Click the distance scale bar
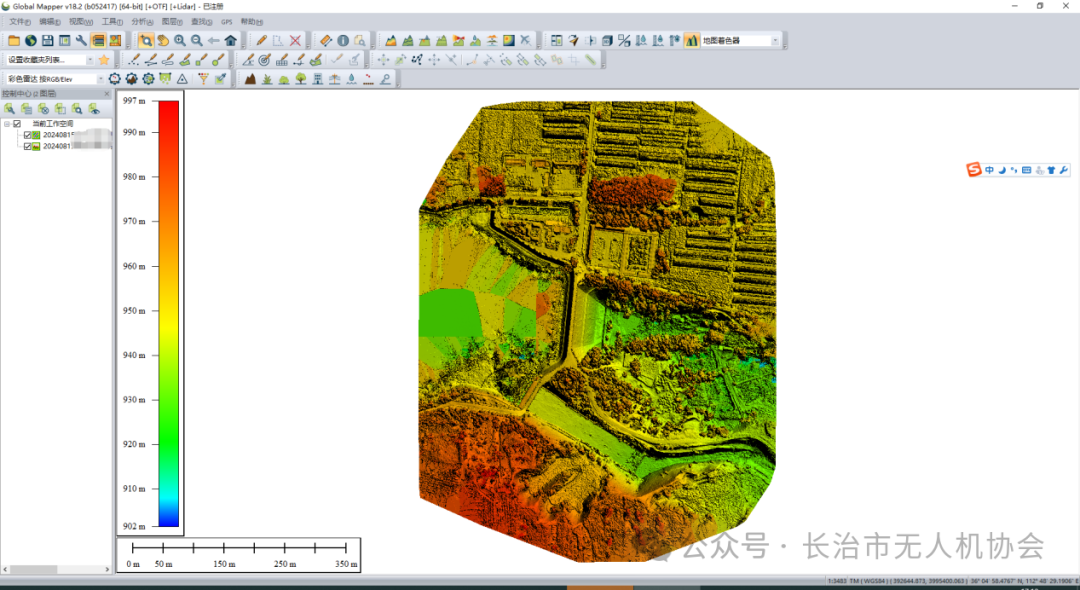The width and height of the screenshot is (1080, 590). pyautogui.click(x=239, y=555)
